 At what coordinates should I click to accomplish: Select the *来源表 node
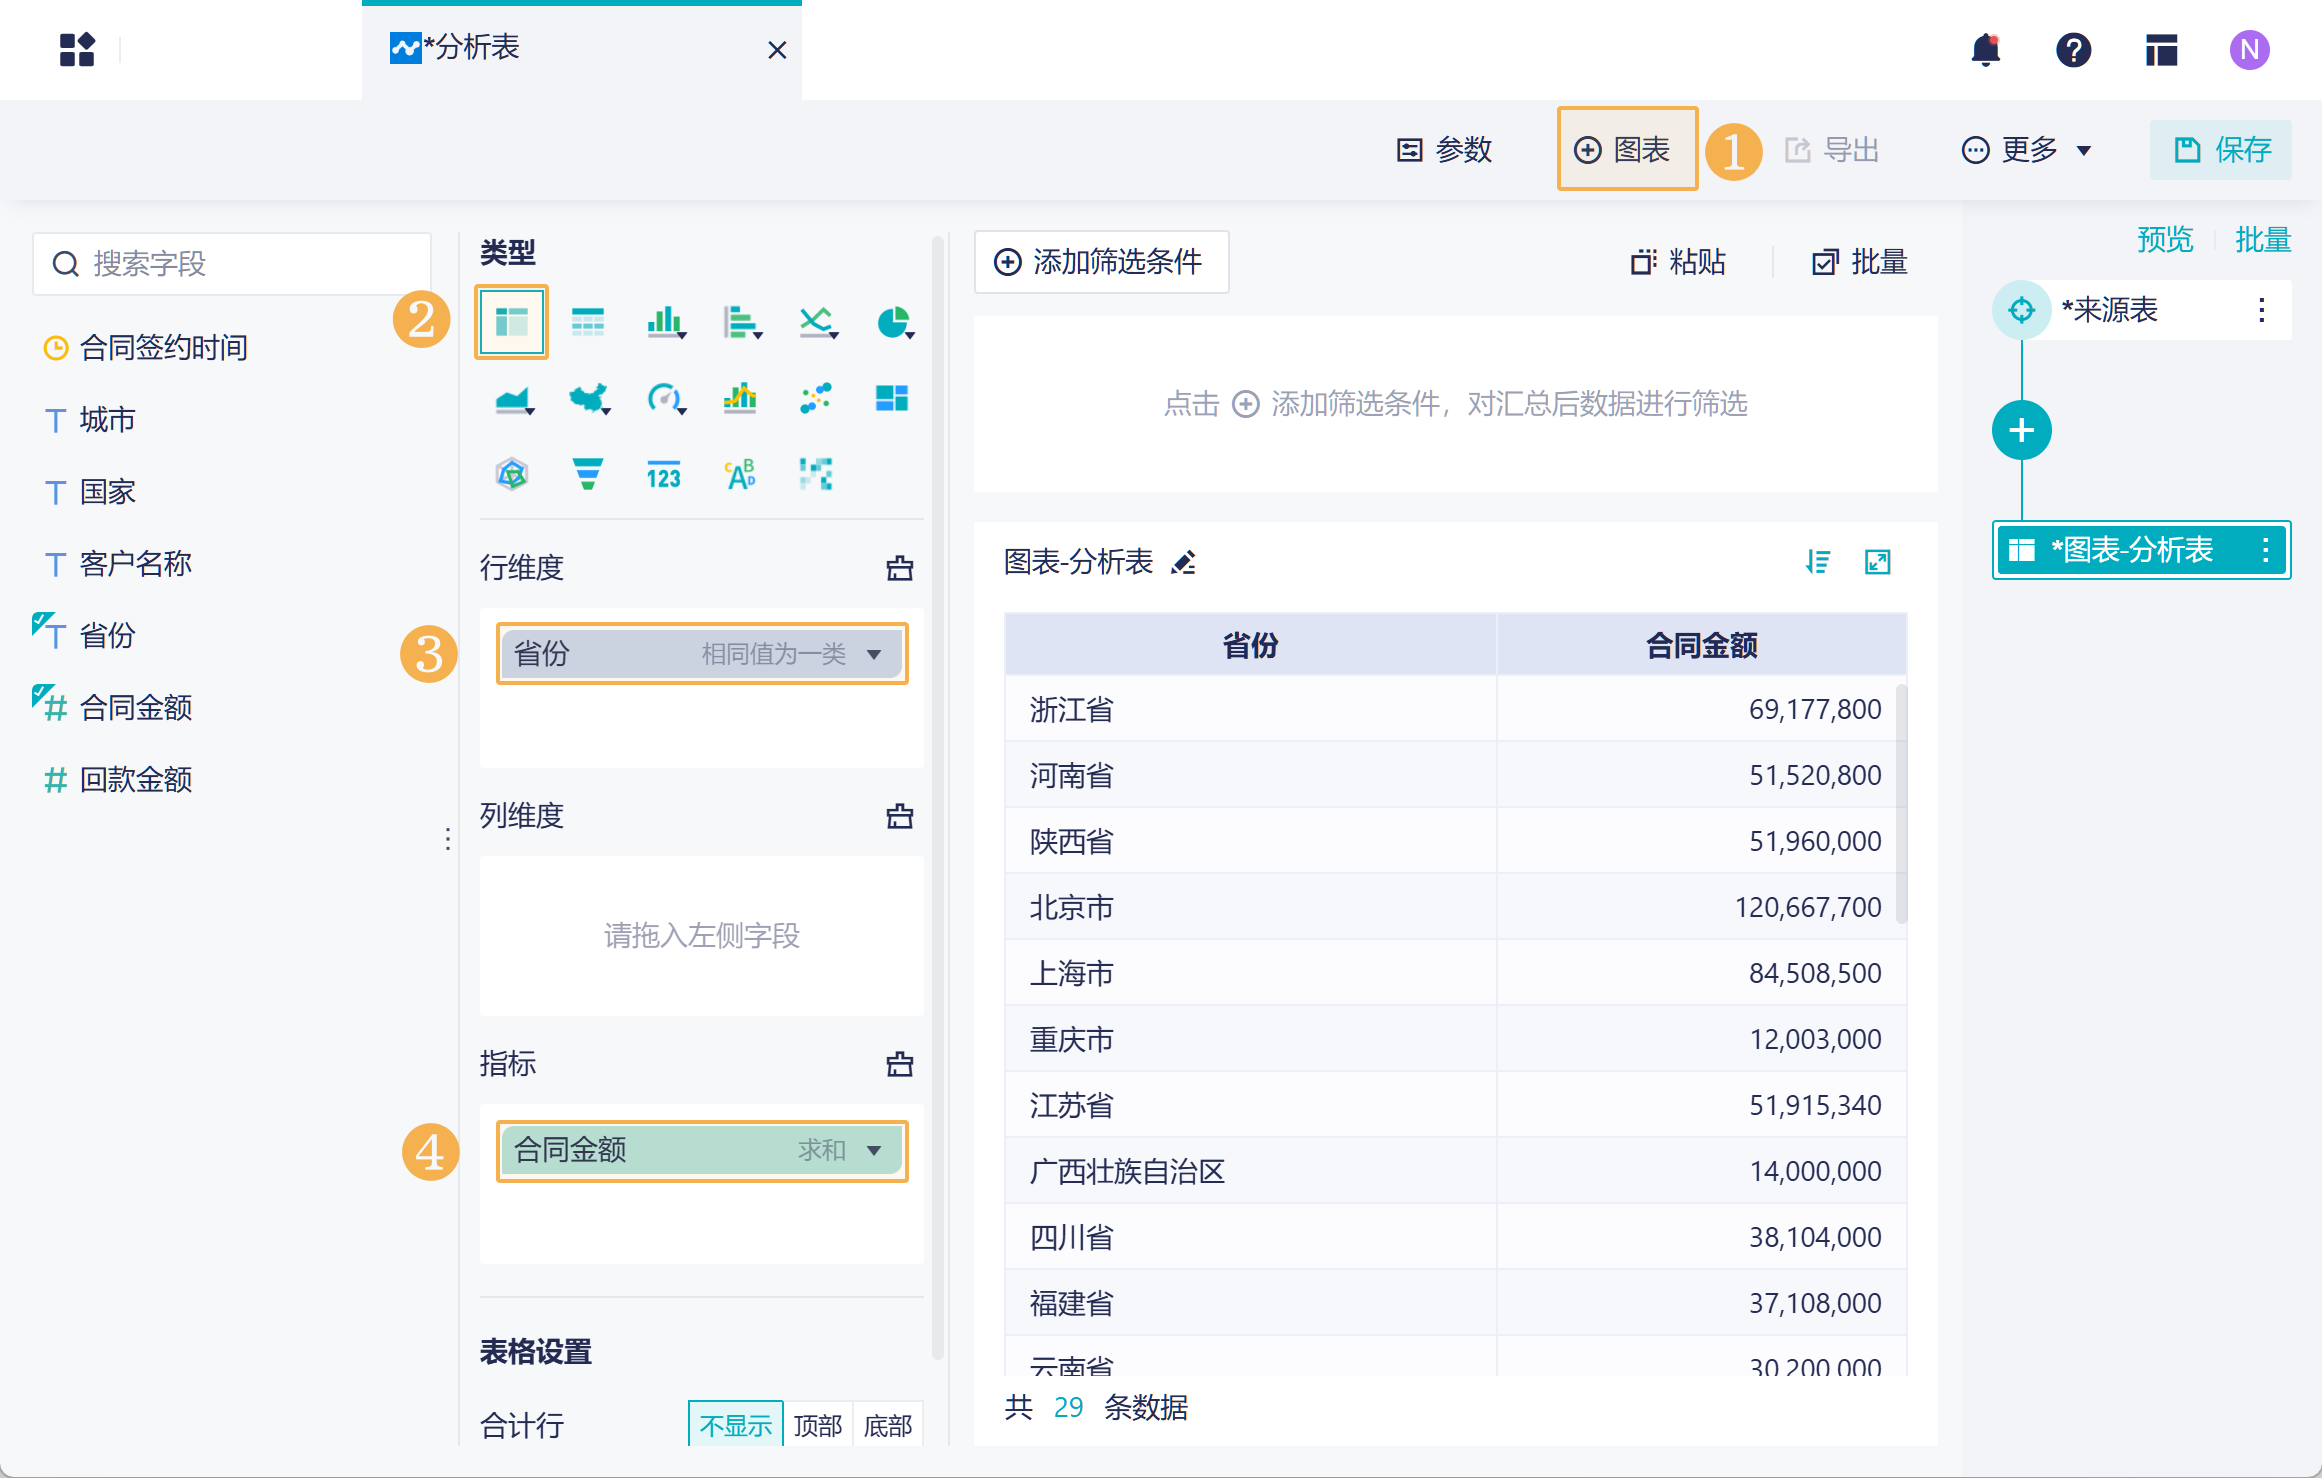(2108, 310)
